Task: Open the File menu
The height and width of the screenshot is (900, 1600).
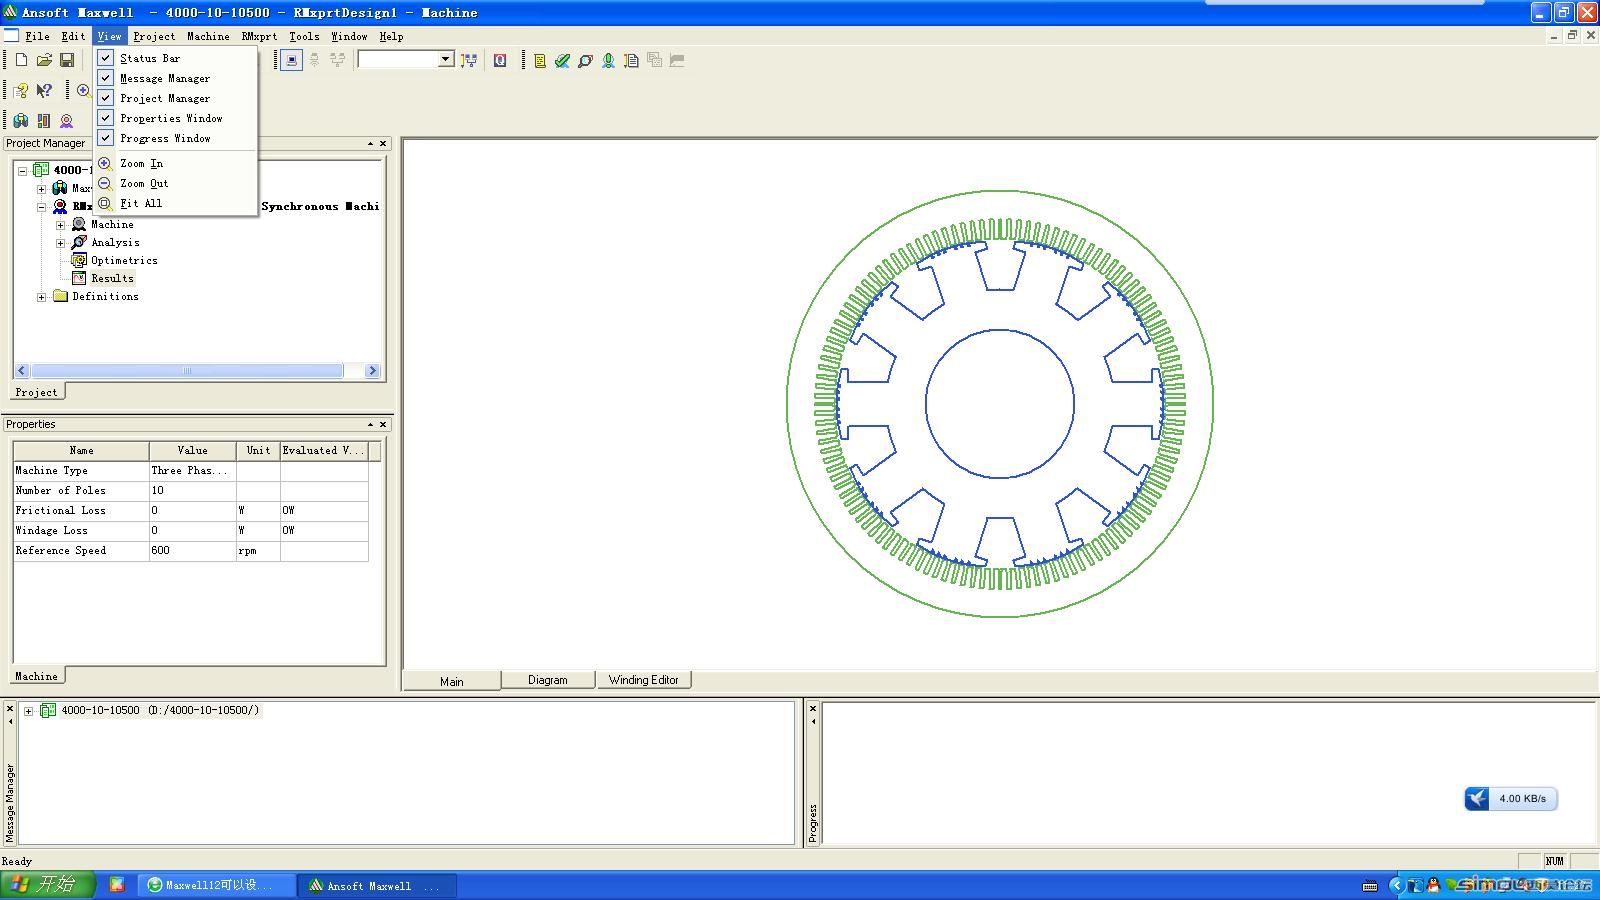Action: click(37, 36)
